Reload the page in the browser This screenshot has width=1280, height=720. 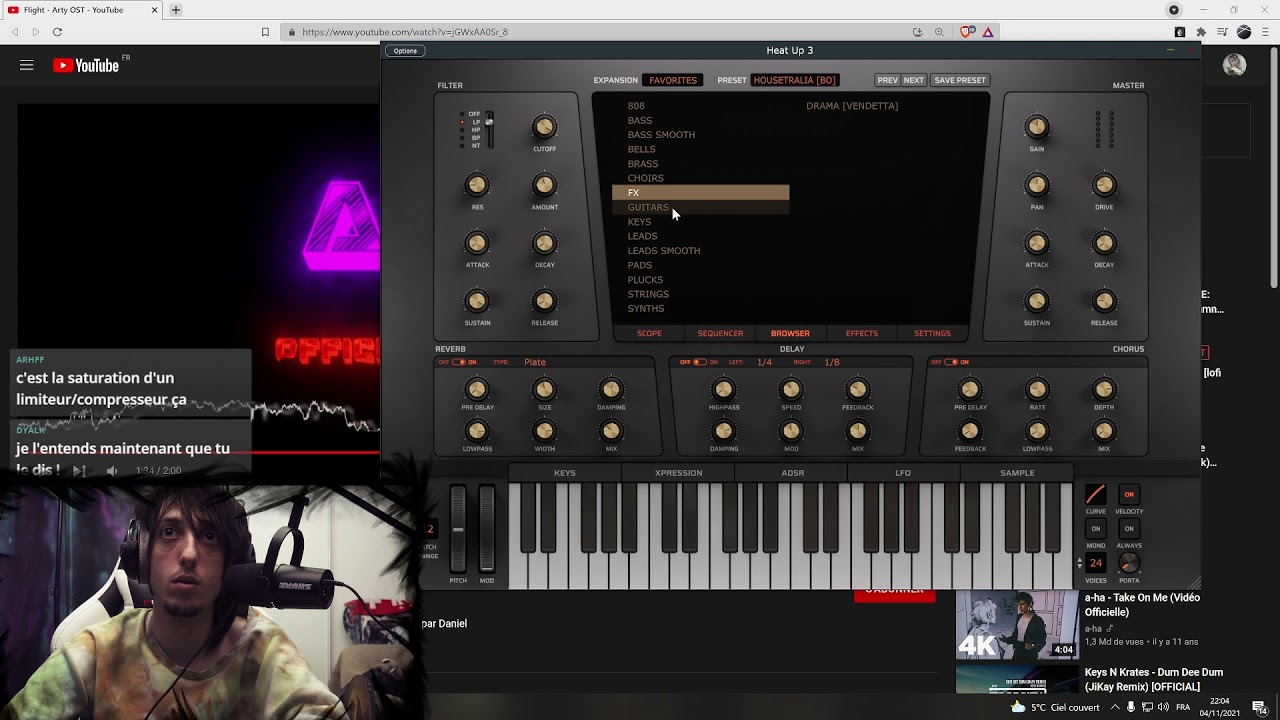[57, 32]
